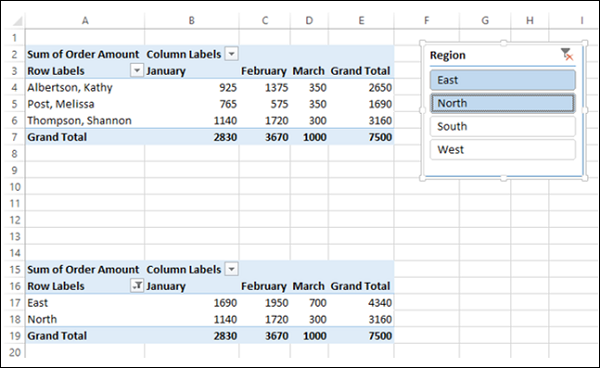Toggle the North slicer item
Viewport: 600px width, 368px height.
[x=503, y=103]
